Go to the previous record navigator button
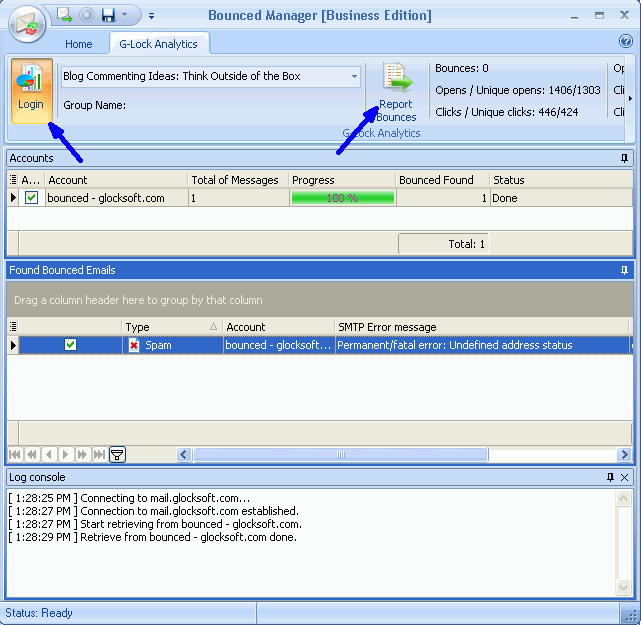 click(x=49, y=455)
